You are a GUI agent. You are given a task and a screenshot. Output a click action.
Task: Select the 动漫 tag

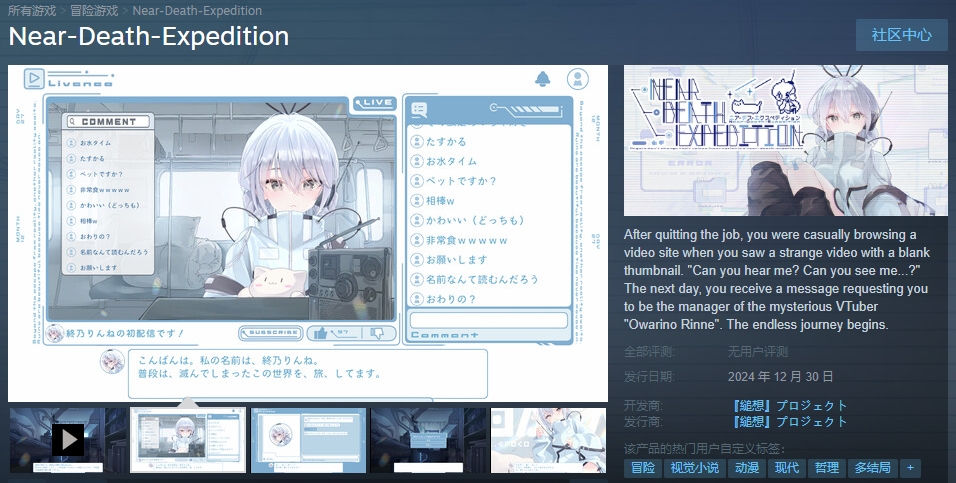click(747, 468)
